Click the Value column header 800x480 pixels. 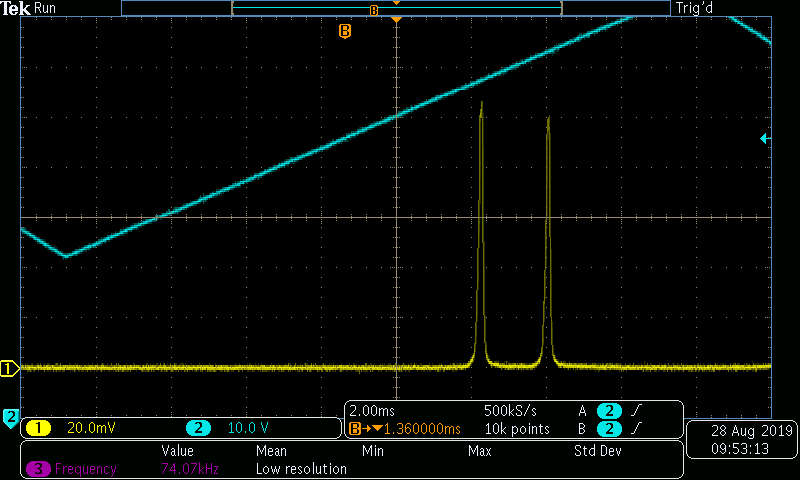tap(178, 451)
